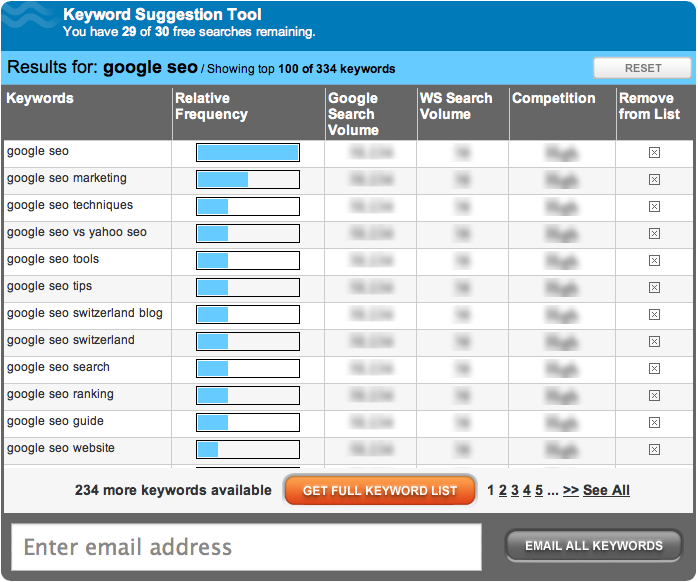Focus the Enter email address field

click(x=246, y=547)
